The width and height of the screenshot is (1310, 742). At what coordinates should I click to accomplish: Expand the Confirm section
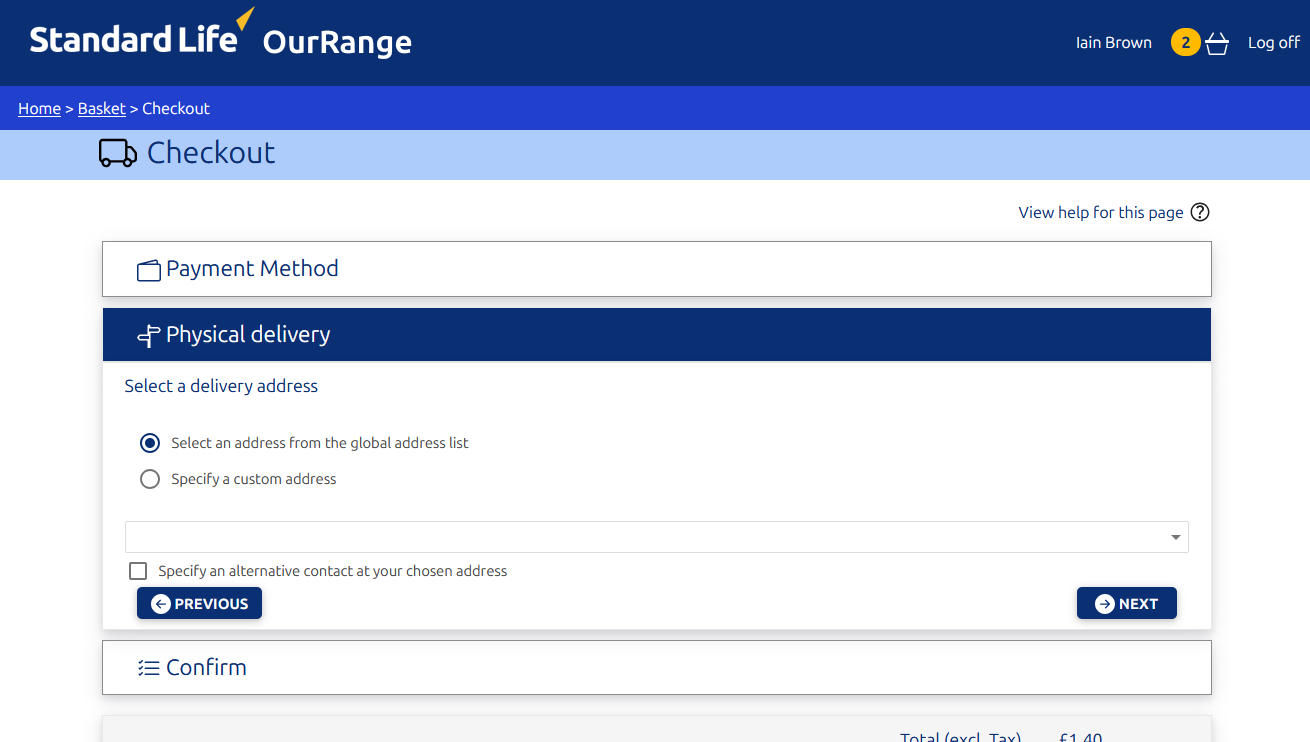tap(206, 668)
